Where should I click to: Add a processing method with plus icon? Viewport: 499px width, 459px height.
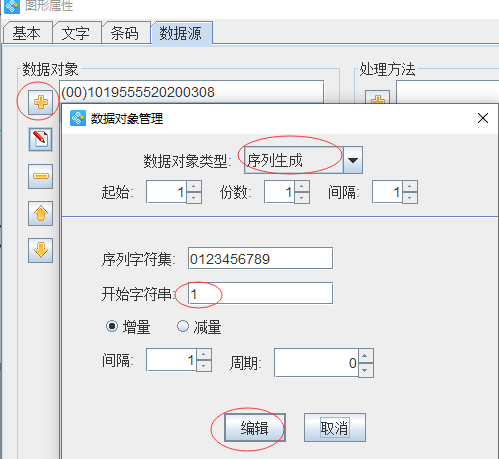tap(377, 97)
